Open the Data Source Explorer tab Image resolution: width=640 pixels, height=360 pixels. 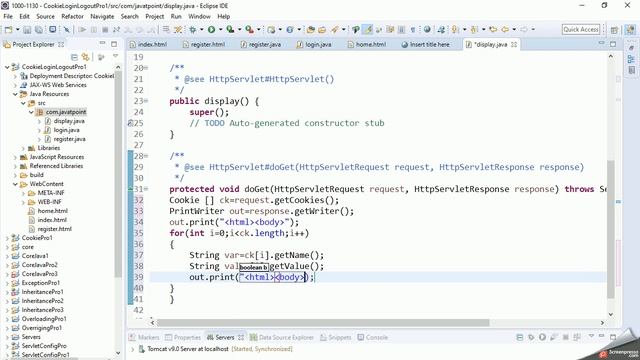[282, 338]
